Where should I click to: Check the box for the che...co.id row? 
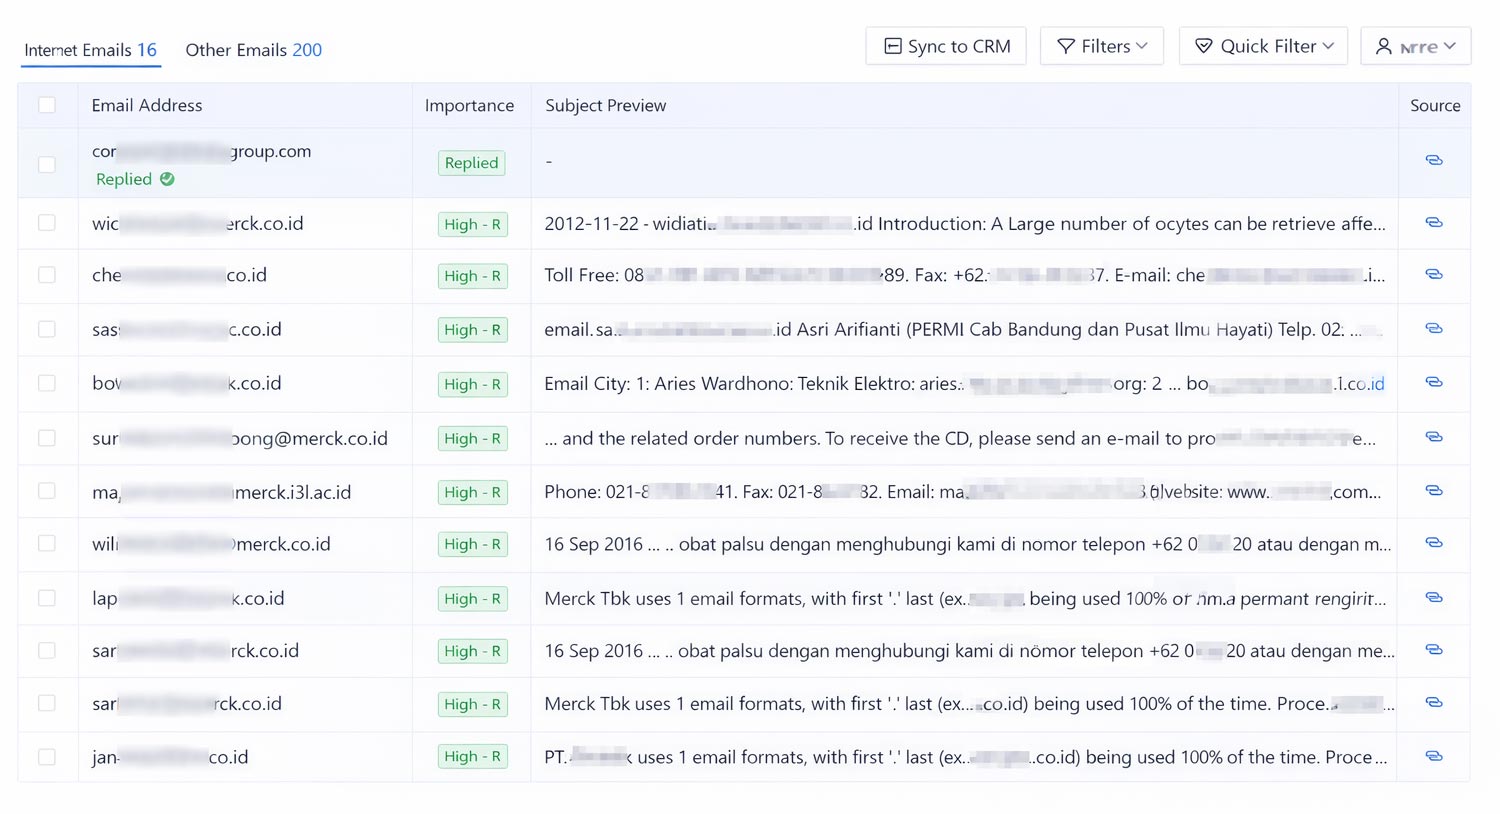tap(47, 275)
